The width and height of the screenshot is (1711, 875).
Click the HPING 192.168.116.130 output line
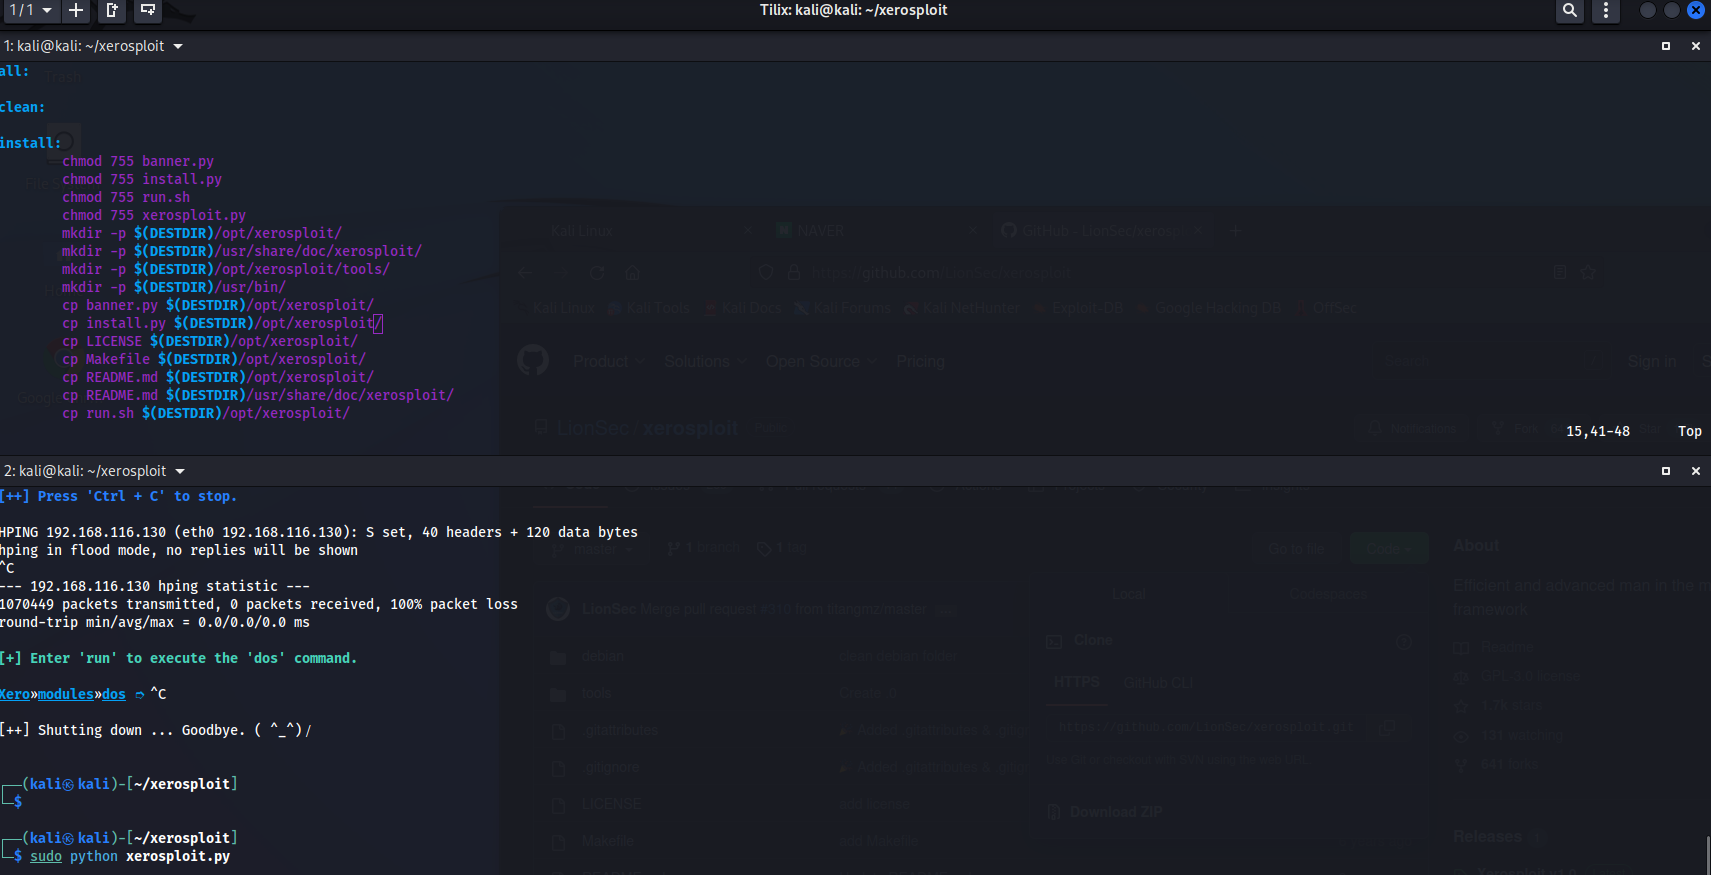point(319,532)
